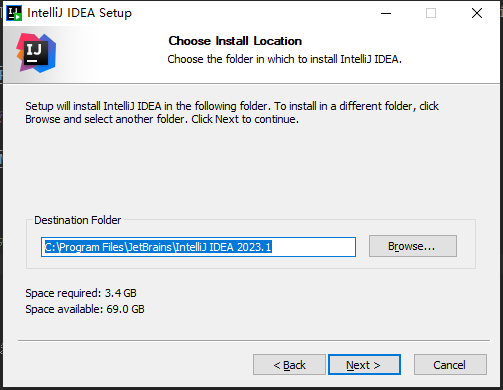Click inside the Destination Folder path field

point(198,247)
